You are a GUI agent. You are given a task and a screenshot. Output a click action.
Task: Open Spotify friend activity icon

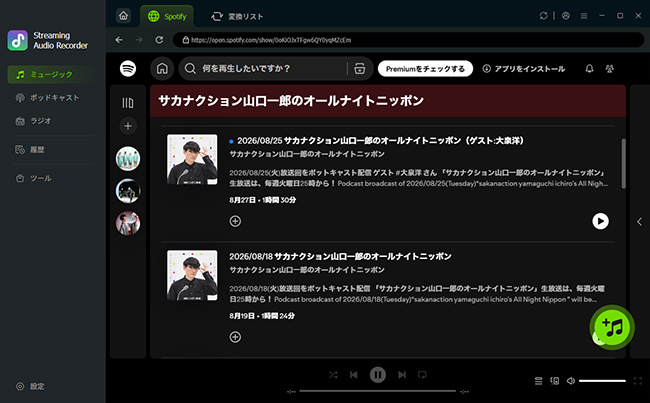[x=609, y=68]
